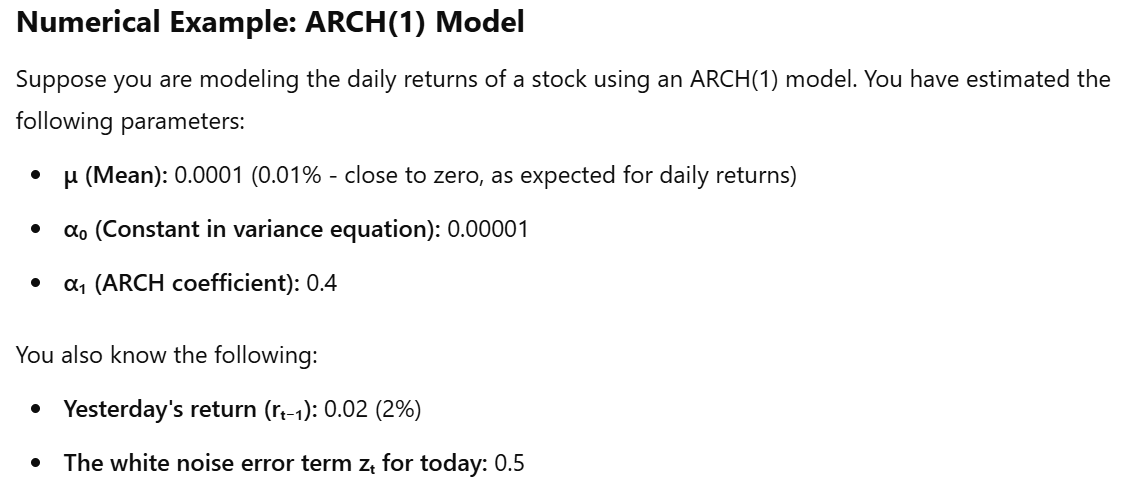Click the bullet point before μ (Mean)
This screenshot has height=501, width=1132.
tap(36, 176)
